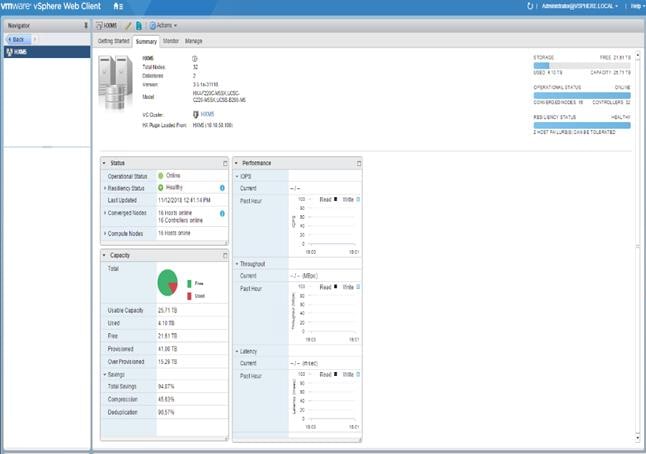Viewport: 646px width, 454px height.
Task: Click the Converged Nodes info icon
Action: pyautogui.click(x=222, y=213)
